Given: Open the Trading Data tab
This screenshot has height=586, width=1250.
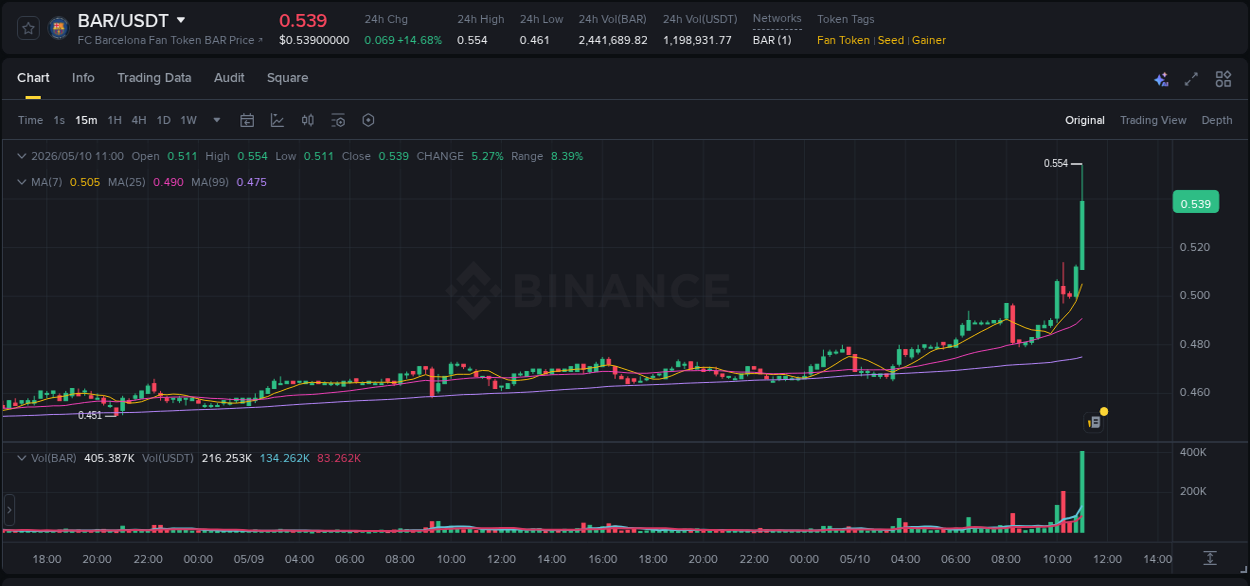Looking at the screenshot, I should pos(154,78).
